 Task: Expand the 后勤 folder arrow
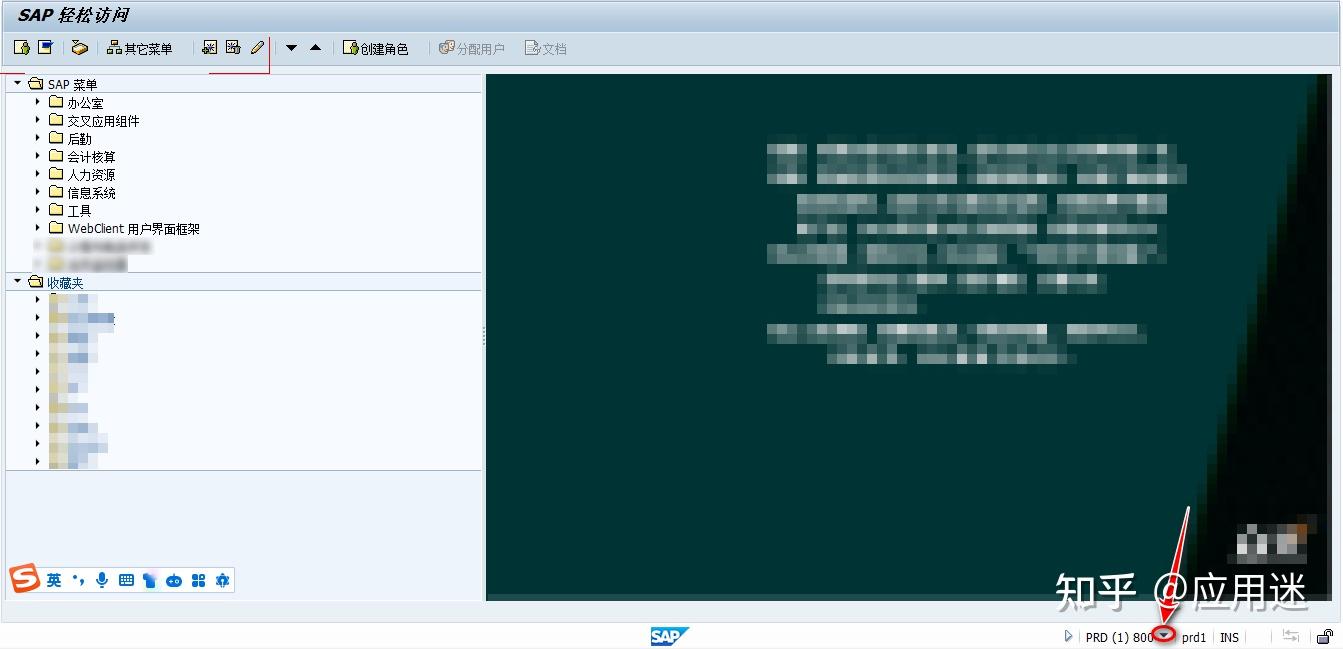point(38,138)
